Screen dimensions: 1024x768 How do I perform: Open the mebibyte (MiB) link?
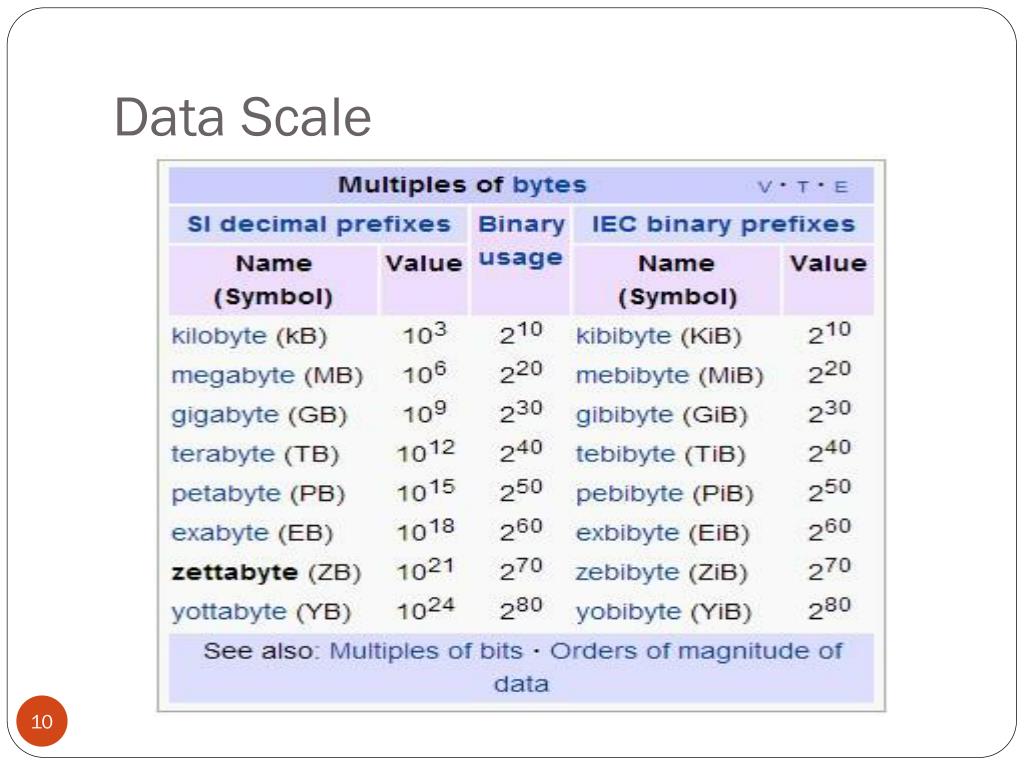point(632,376)
